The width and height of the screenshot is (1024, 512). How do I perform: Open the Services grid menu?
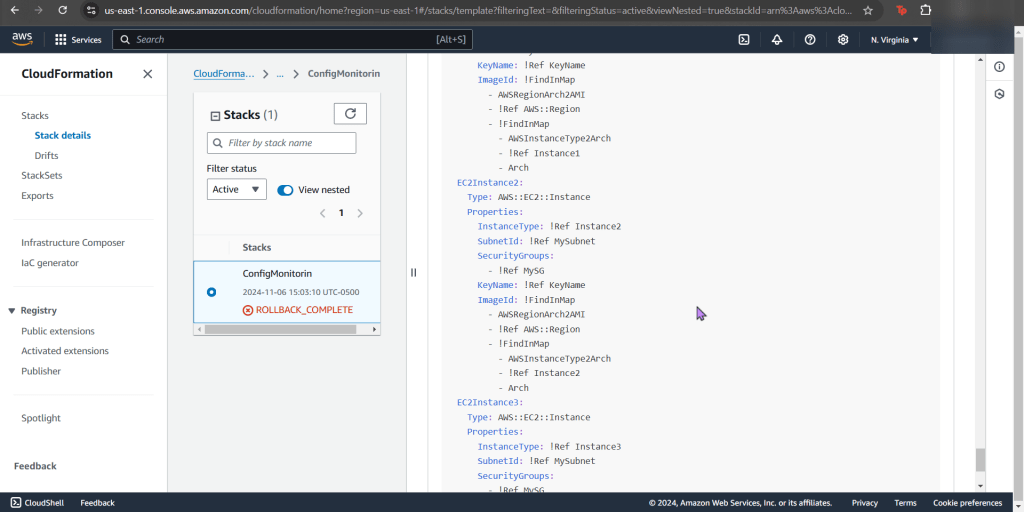coord(78,40)
